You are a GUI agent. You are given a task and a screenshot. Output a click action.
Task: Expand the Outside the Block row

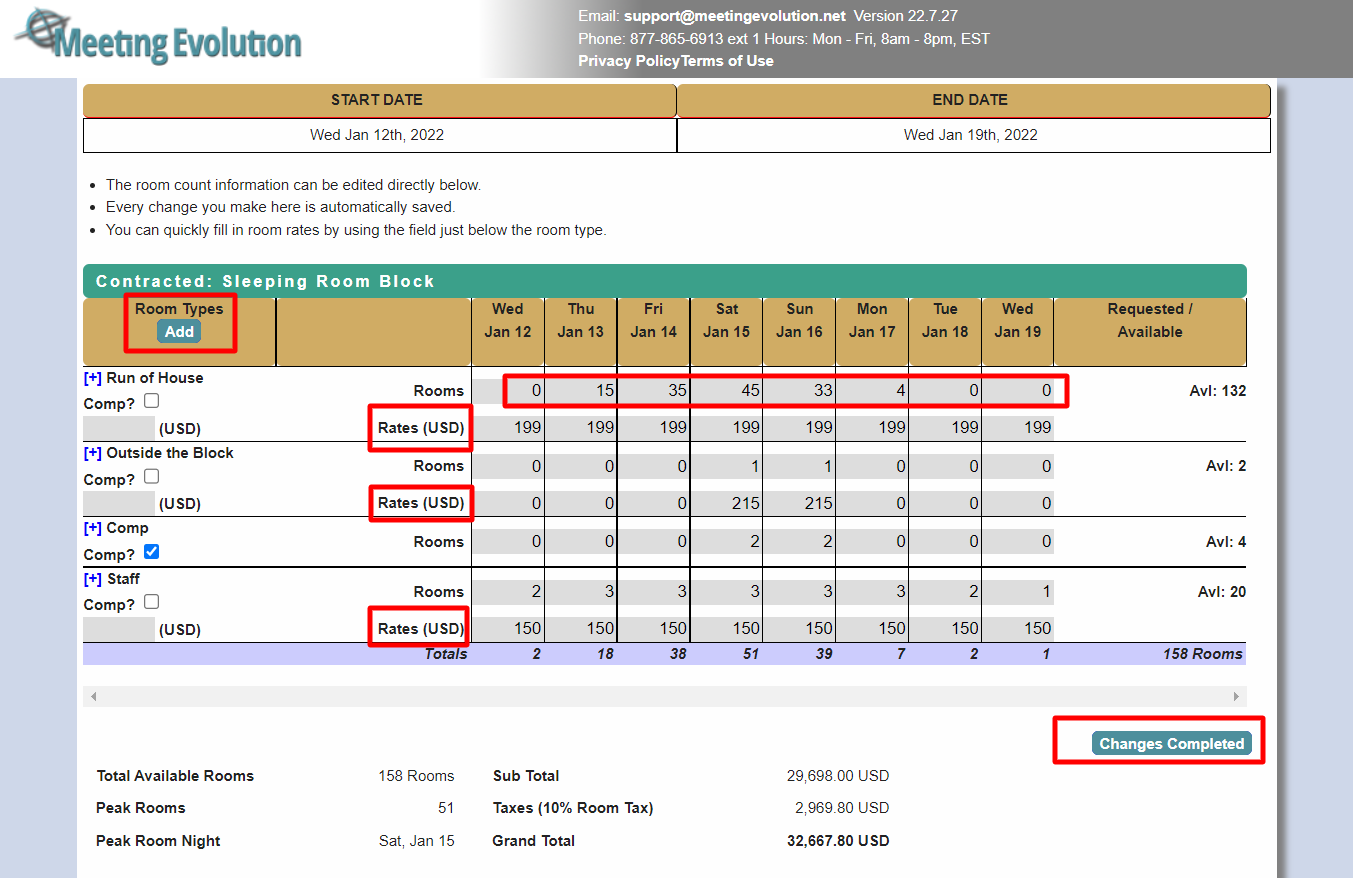pos(93,453)
